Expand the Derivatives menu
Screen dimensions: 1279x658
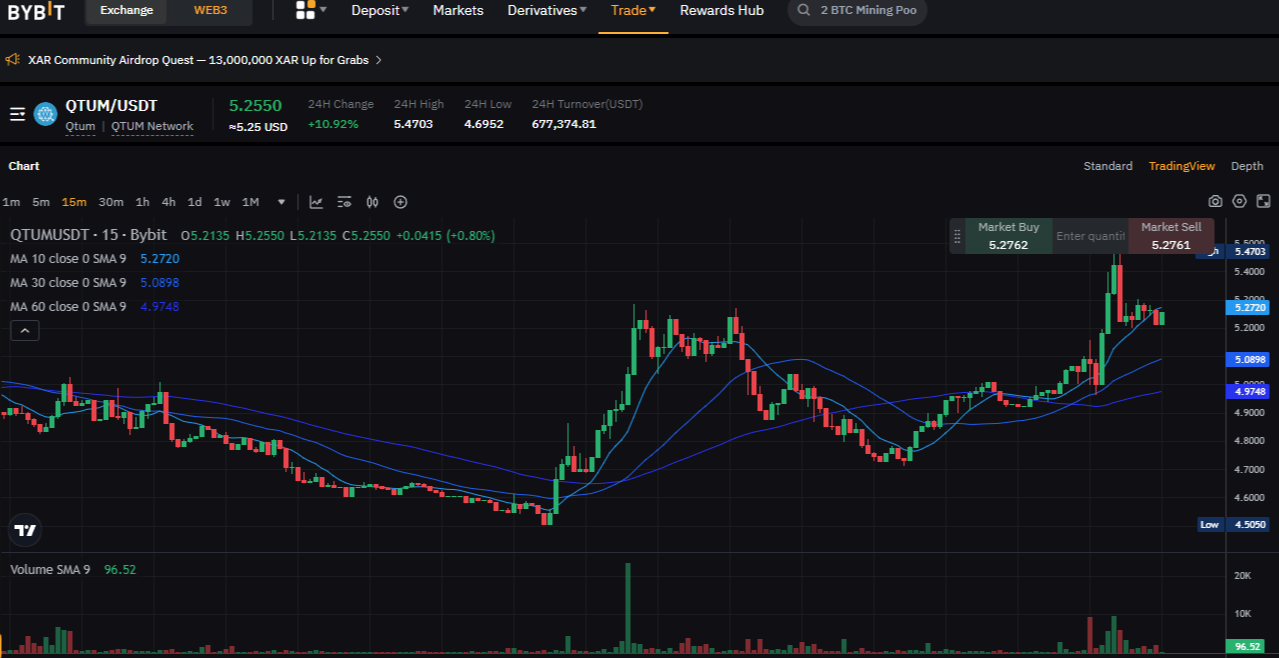point(547,10)
